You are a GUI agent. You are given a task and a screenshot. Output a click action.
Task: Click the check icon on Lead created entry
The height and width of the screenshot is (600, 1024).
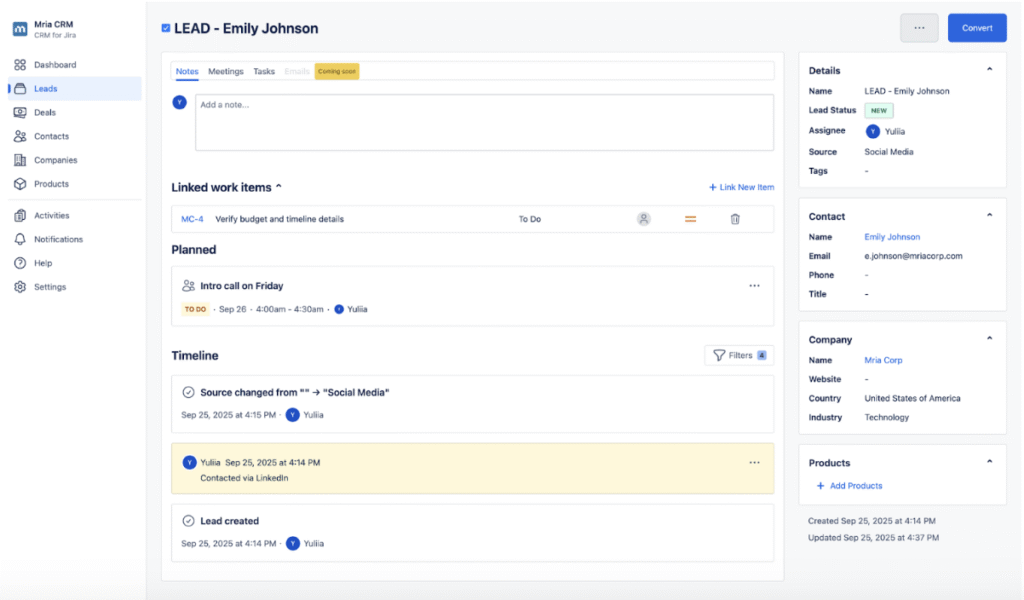coord(188,520)
